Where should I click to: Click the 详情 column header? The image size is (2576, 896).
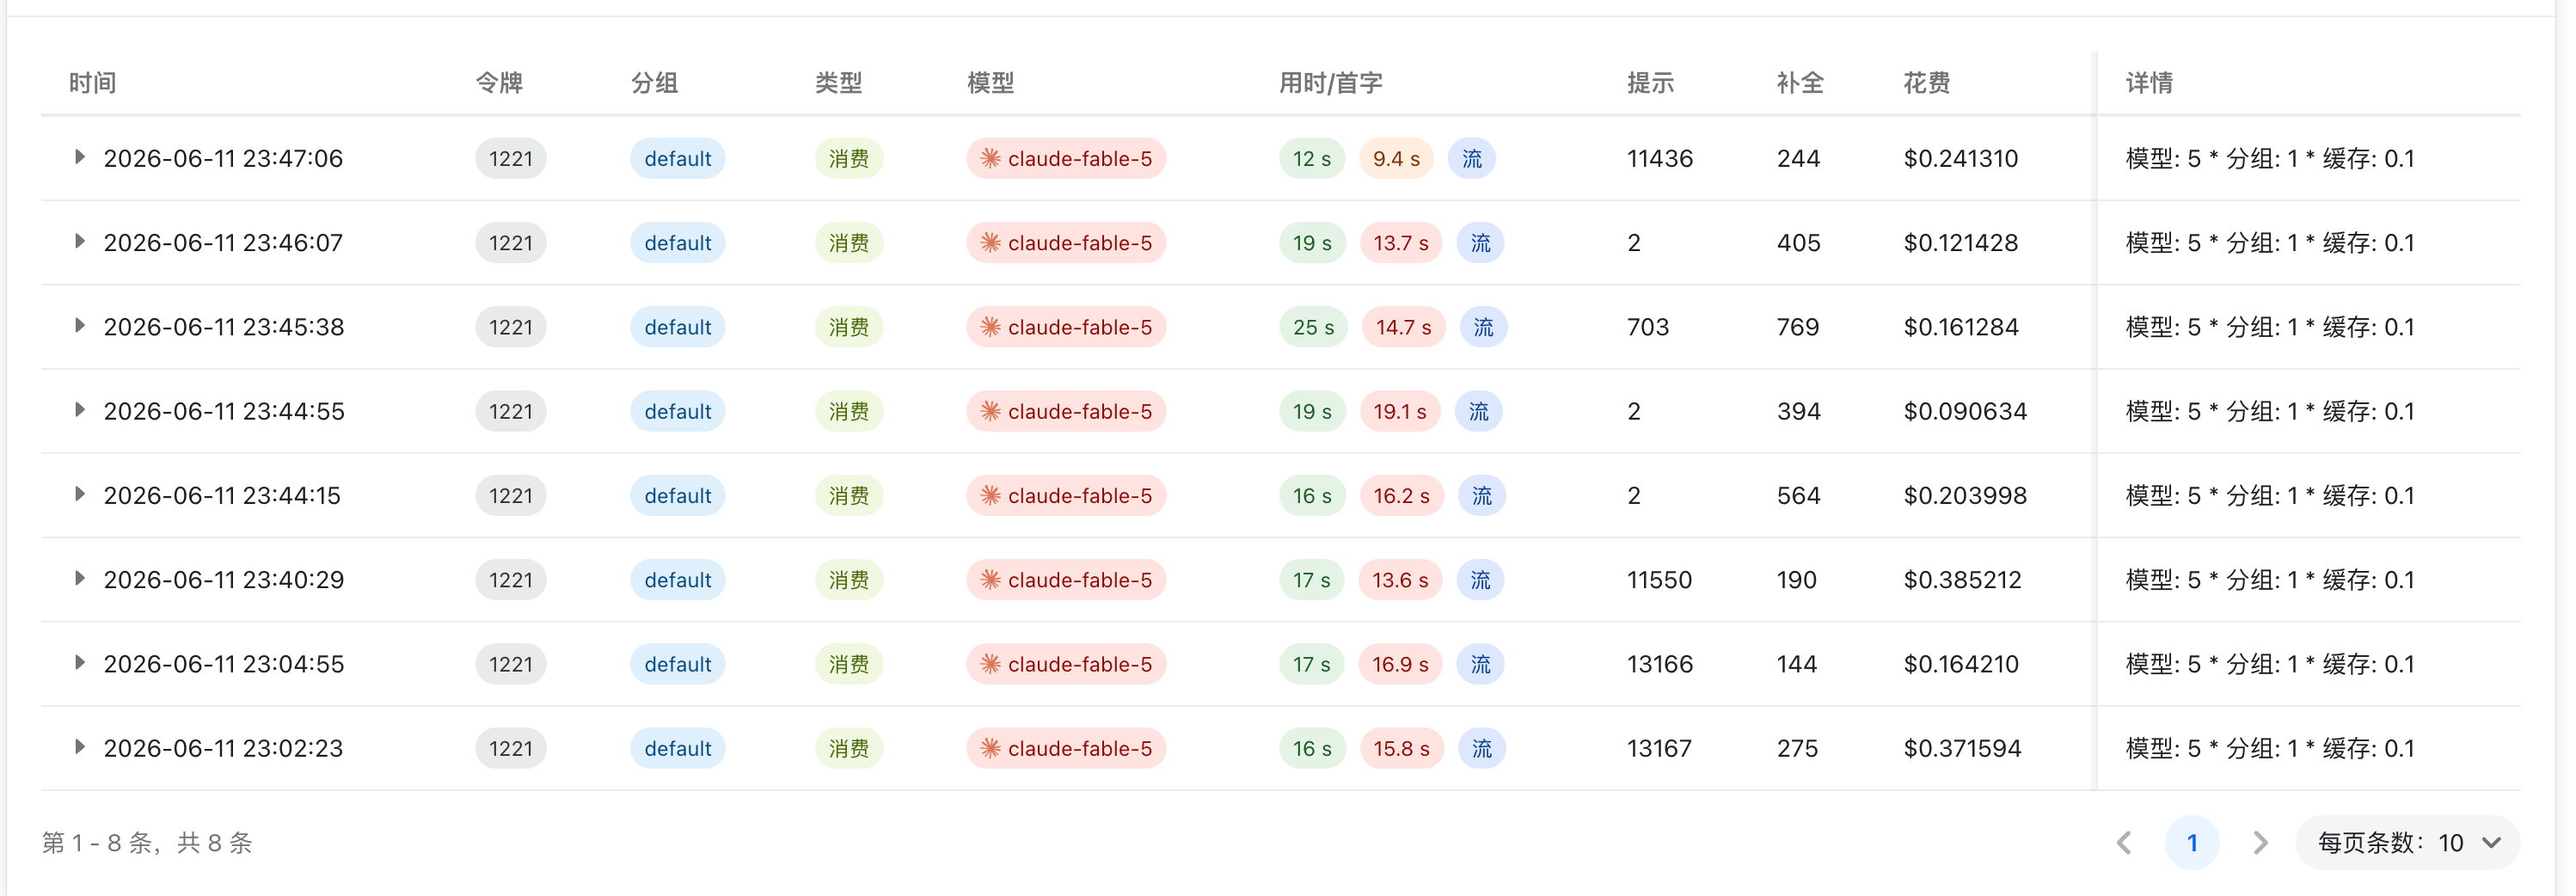pyautogui.click(x=2149, y=83)
